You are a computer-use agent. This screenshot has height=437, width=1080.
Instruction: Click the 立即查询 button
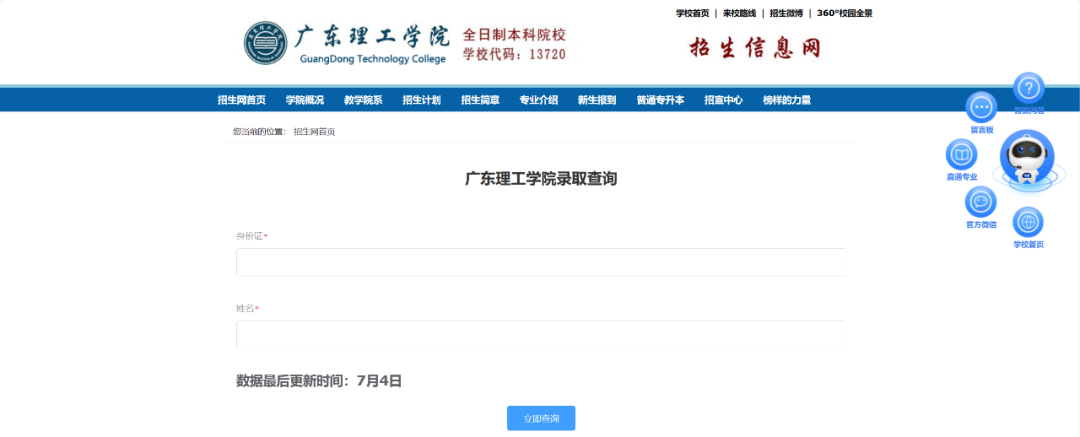[x=541, y=418]
